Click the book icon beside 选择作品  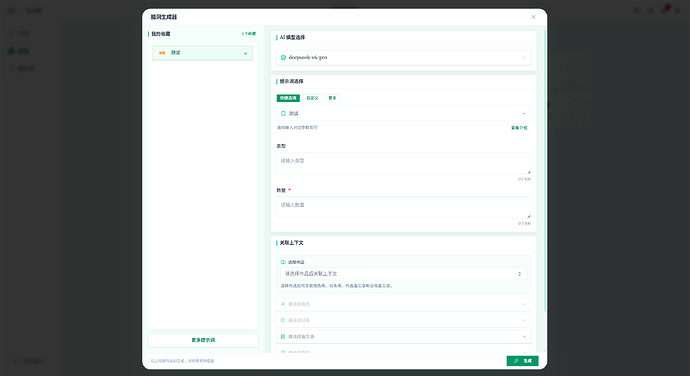(x=283, y=262)
